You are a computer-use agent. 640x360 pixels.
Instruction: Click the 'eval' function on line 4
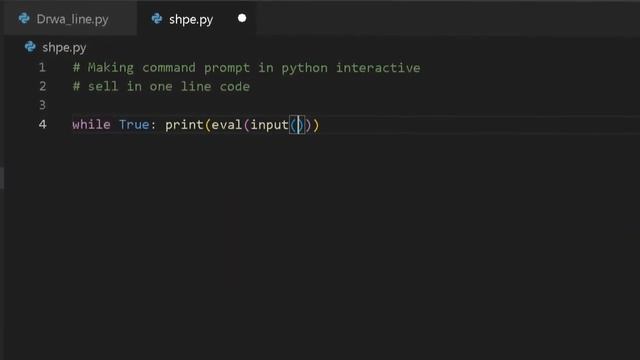(x=227, y=125)
